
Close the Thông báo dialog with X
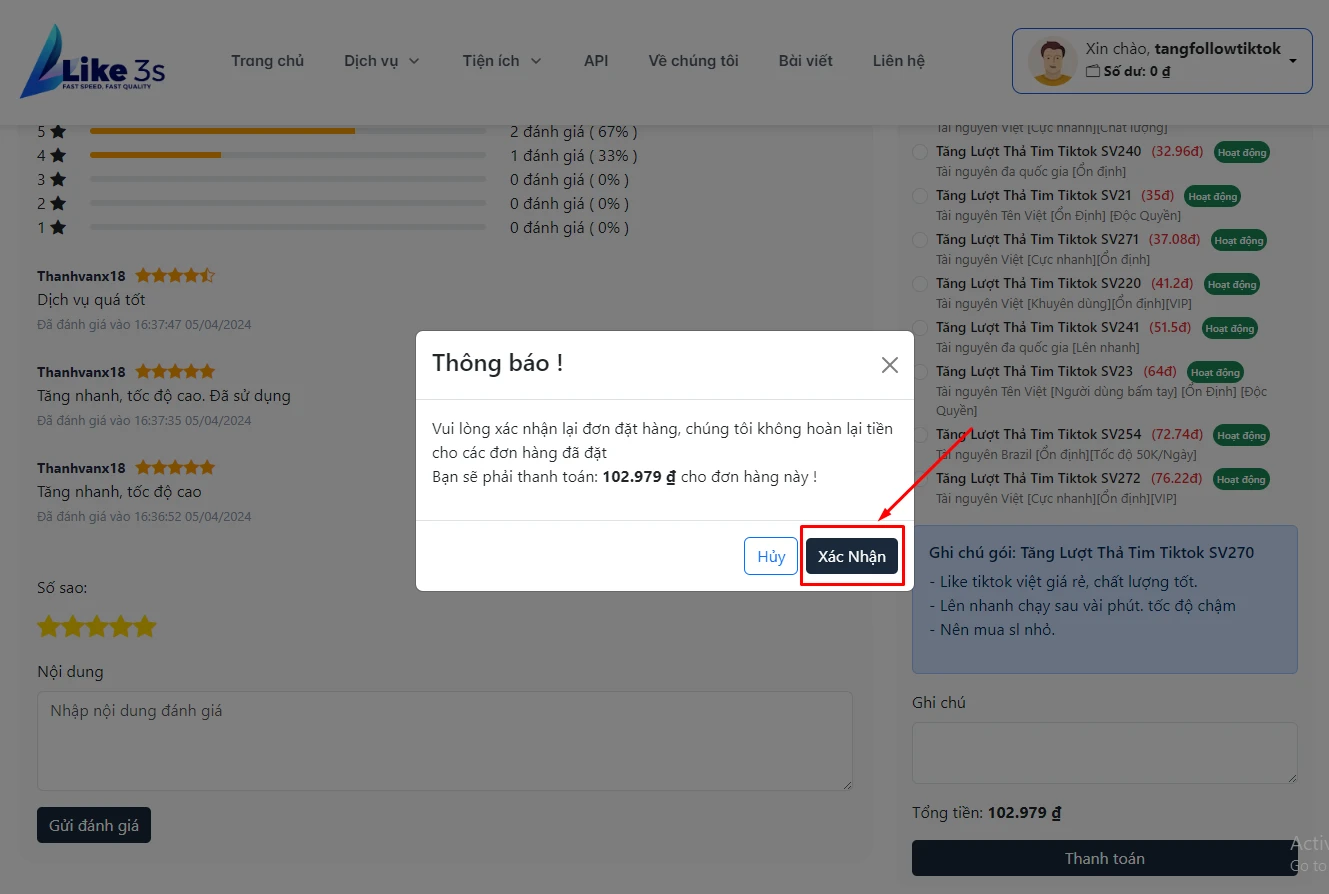point(890,365)
